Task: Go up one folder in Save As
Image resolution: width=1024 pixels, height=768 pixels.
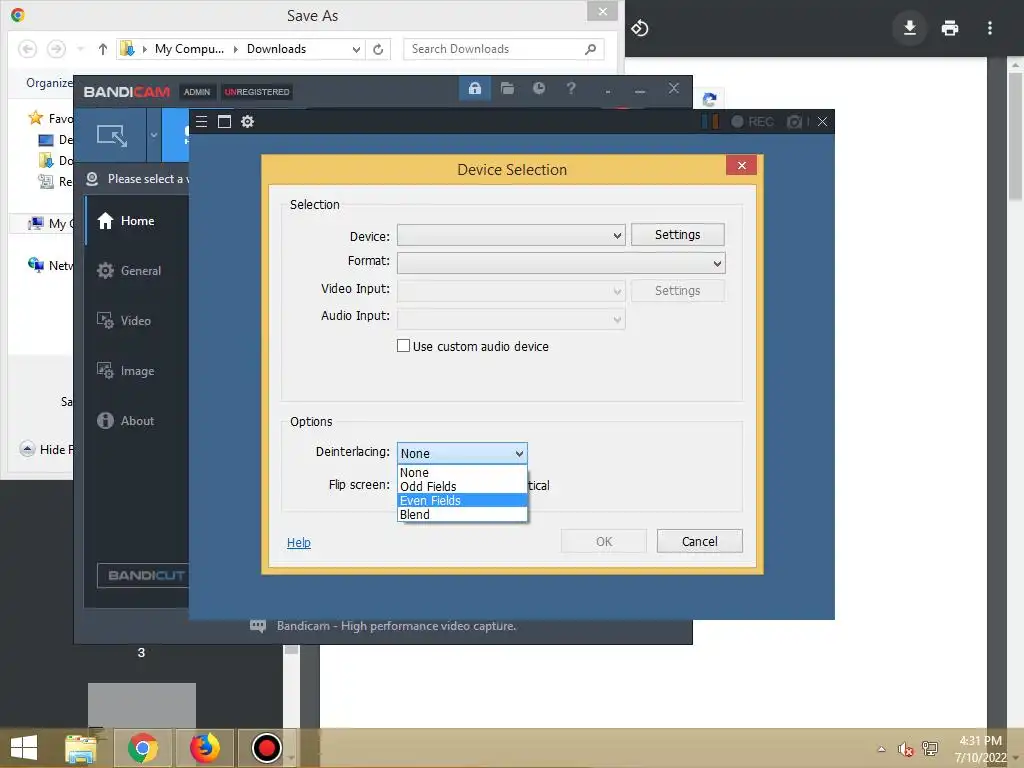Action: pyautogui.click(x=103, y=49)
